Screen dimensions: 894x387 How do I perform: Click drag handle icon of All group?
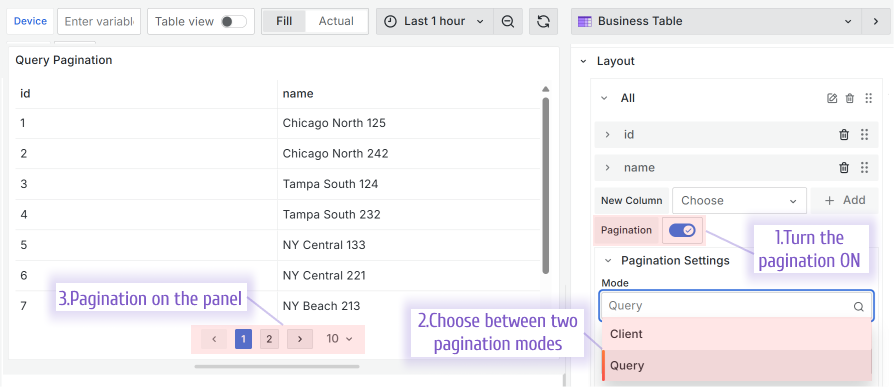(x=868, y=98)
